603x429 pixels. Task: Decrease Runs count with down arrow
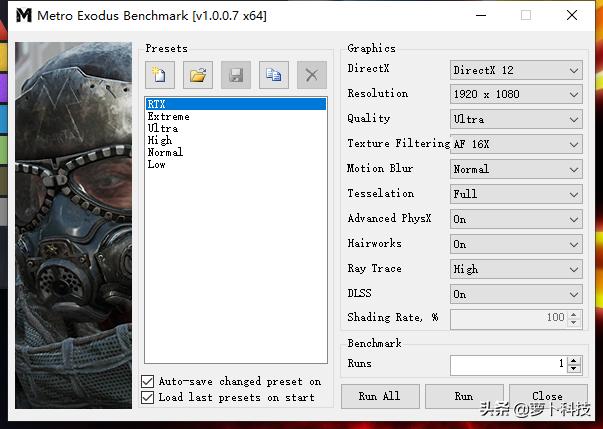tap(574, 369)
